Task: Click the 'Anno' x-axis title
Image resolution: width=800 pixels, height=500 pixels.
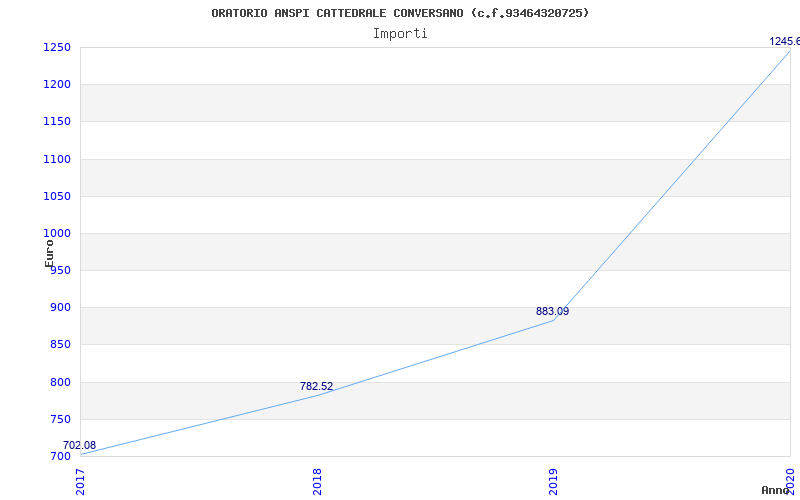Action: click(x=775, y=490)
